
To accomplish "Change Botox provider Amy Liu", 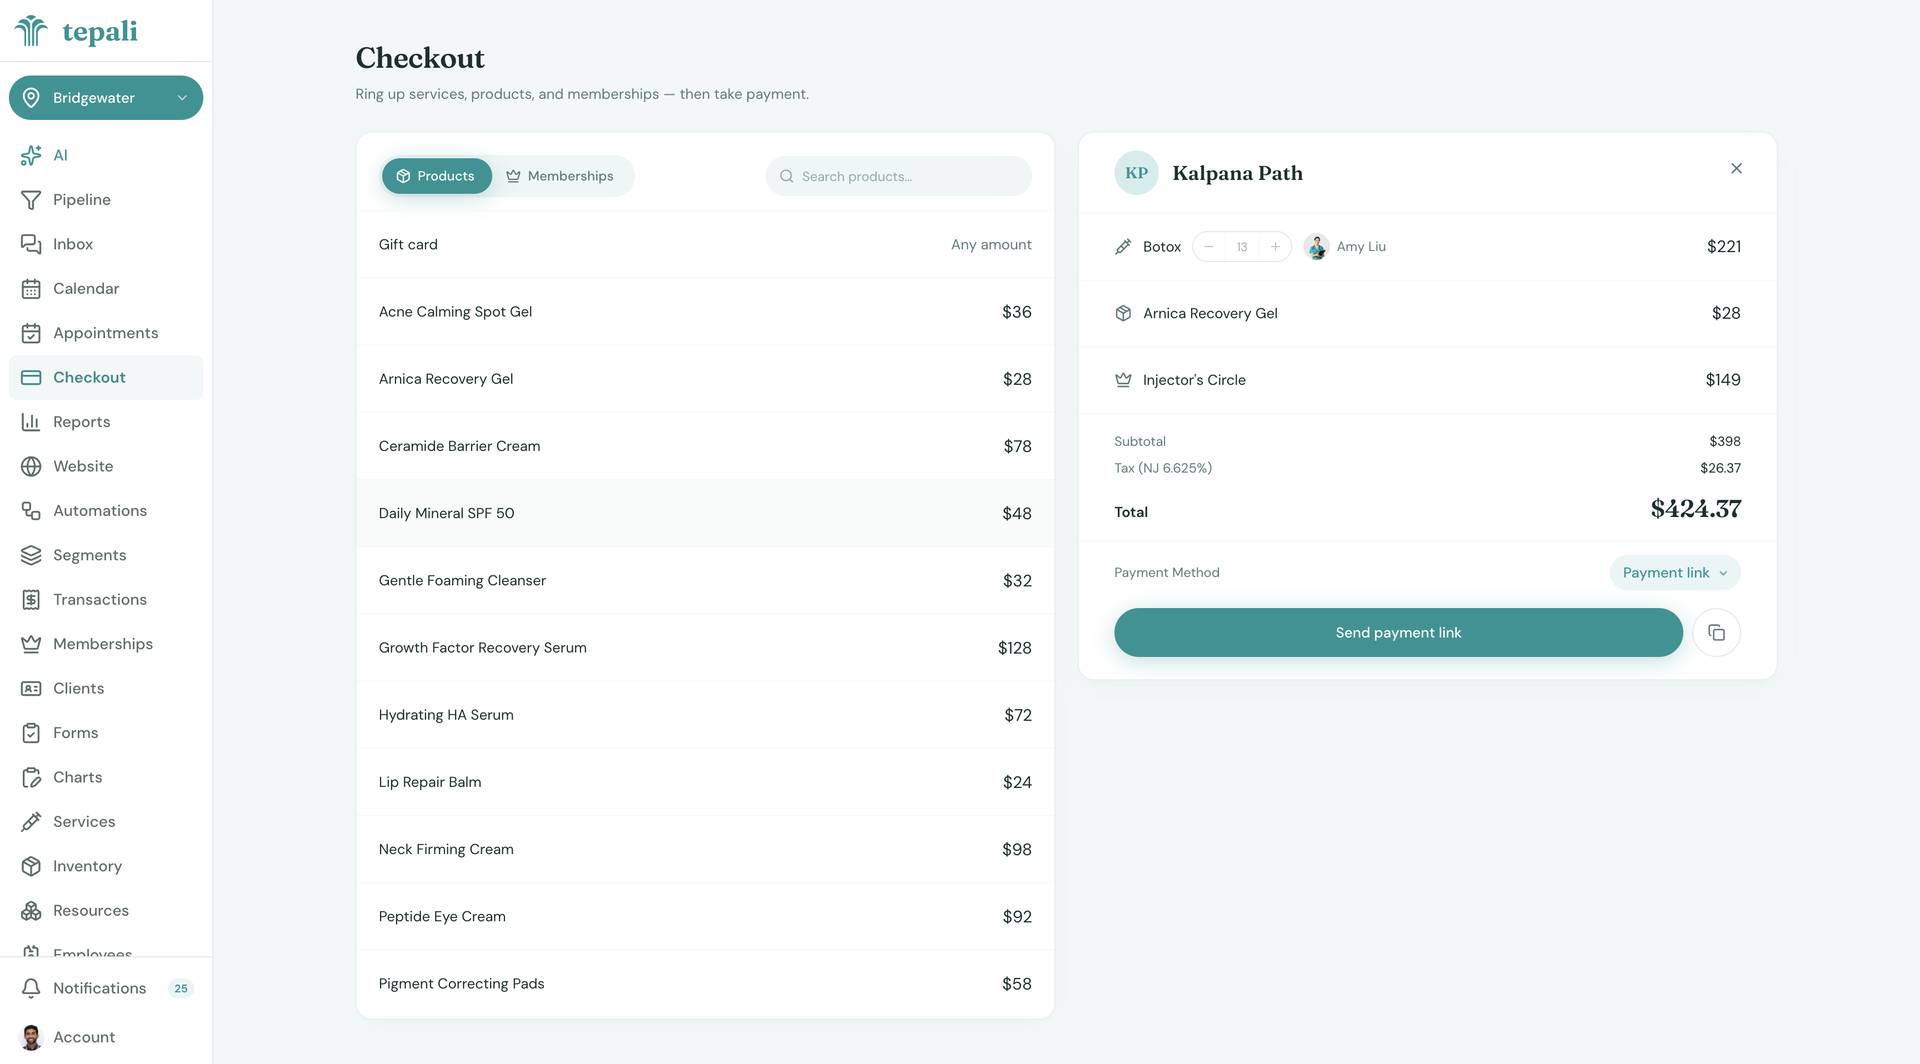I will pyautogui.click(x=1346, y=247).
